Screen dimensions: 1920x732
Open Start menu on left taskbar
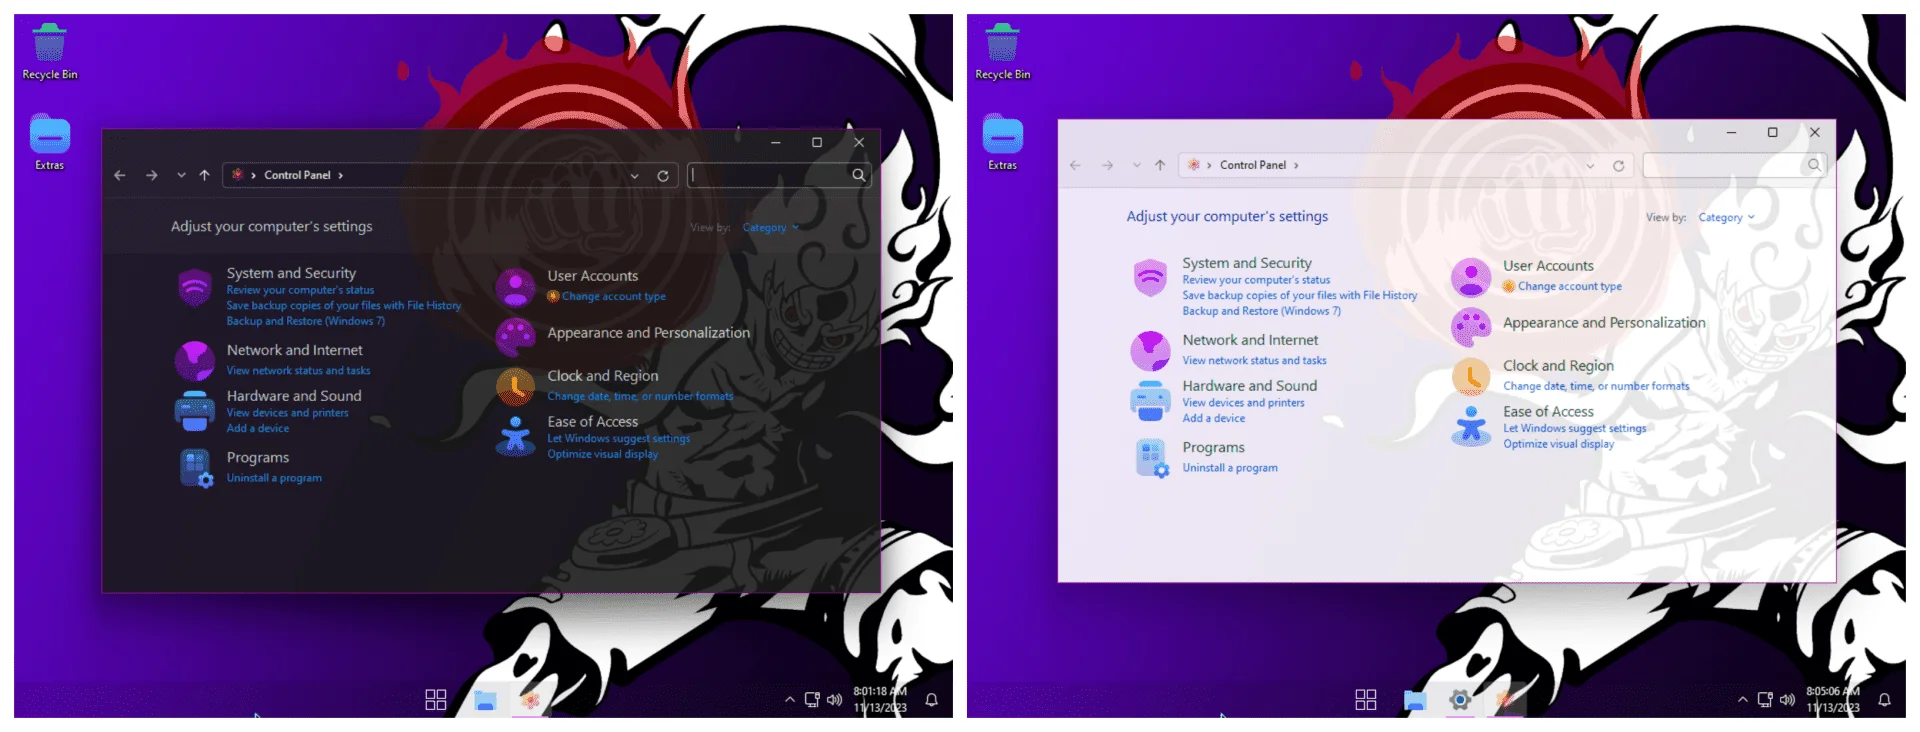pos(436,700)
